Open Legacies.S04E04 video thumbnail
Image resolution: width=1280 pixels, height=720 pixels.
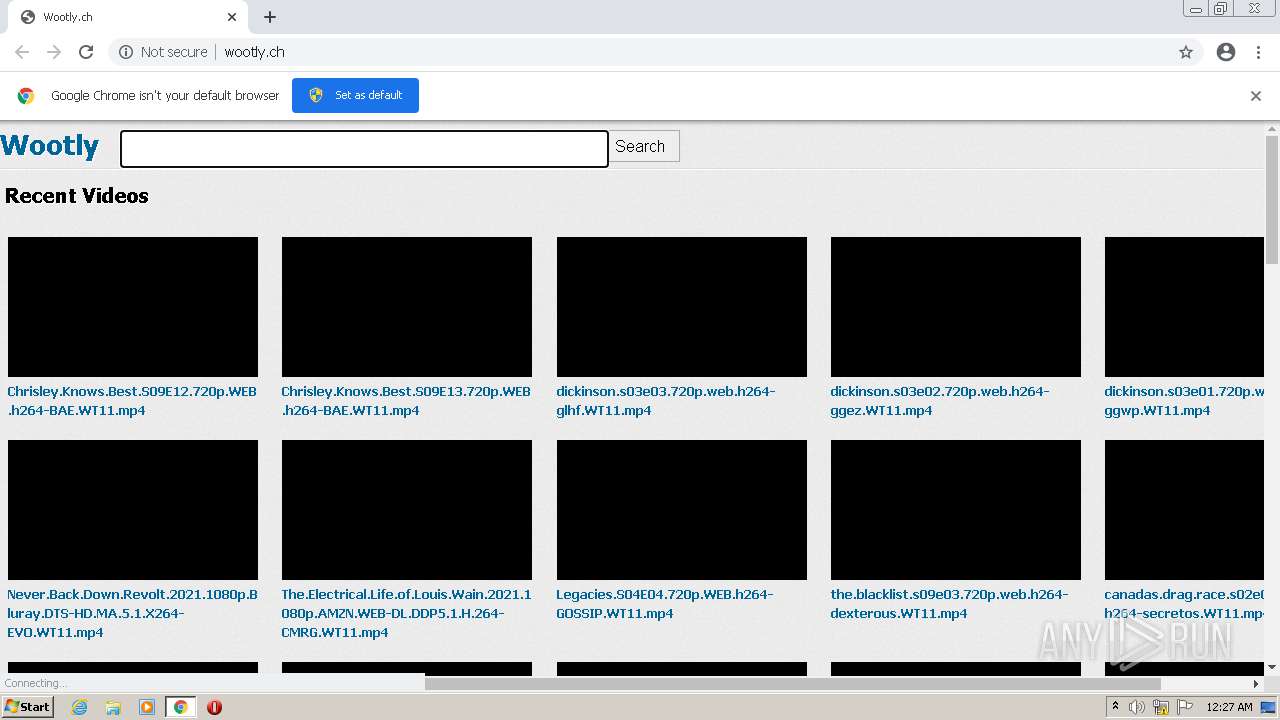(x=682, y=510)
